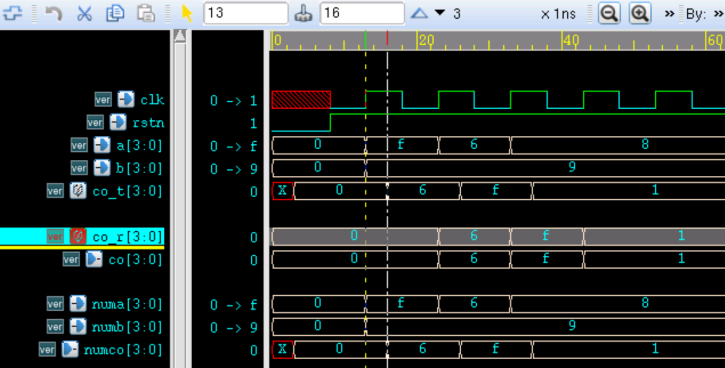Click the leftmost toolbar link icon
Image resolution: width=725 pixels, height=368 pixels.
click(12, 13)
